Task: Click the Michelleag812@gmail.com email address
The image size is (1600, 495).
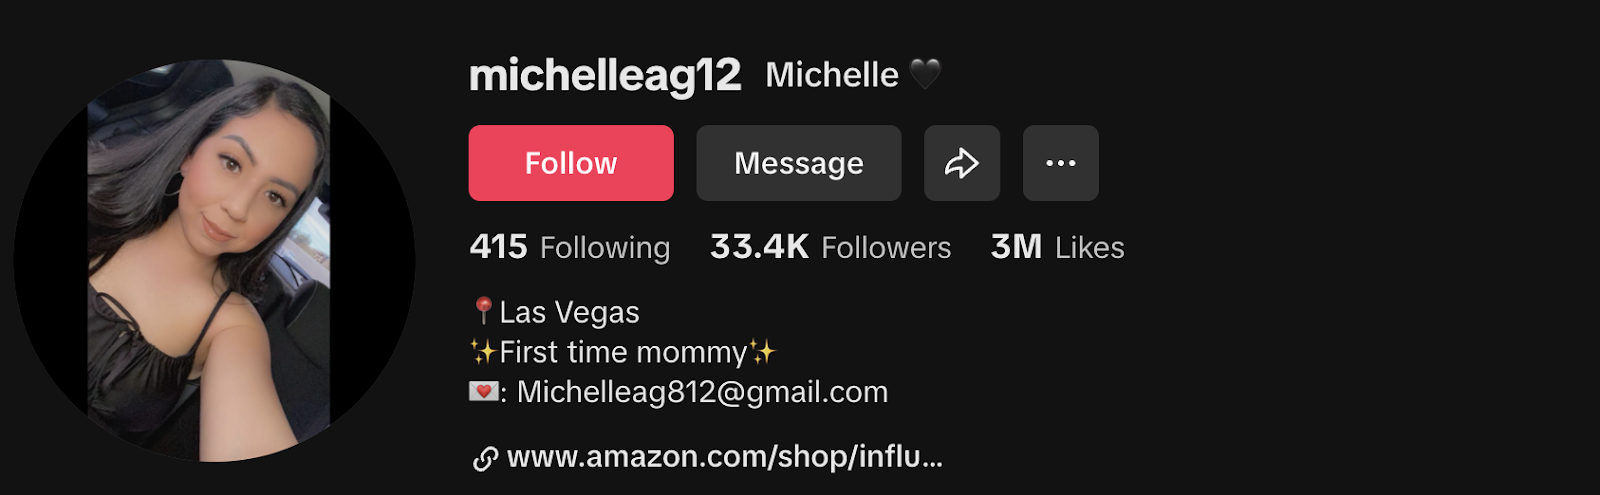Action: point(702,392)
